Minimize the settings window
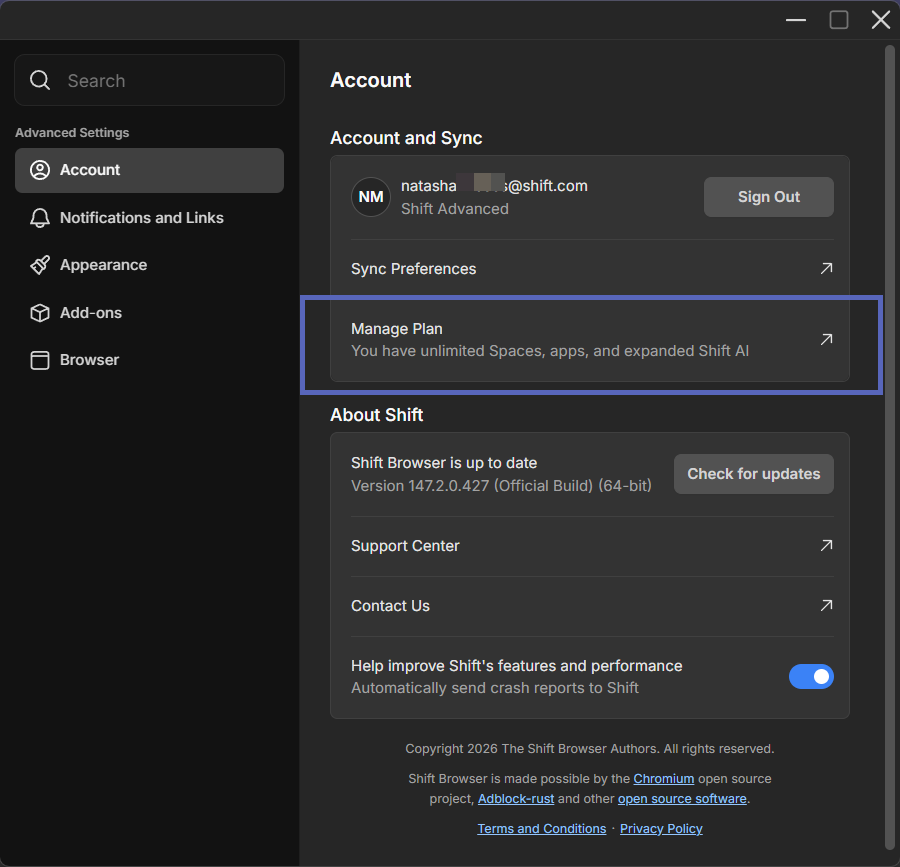 [x=796, y=20]
